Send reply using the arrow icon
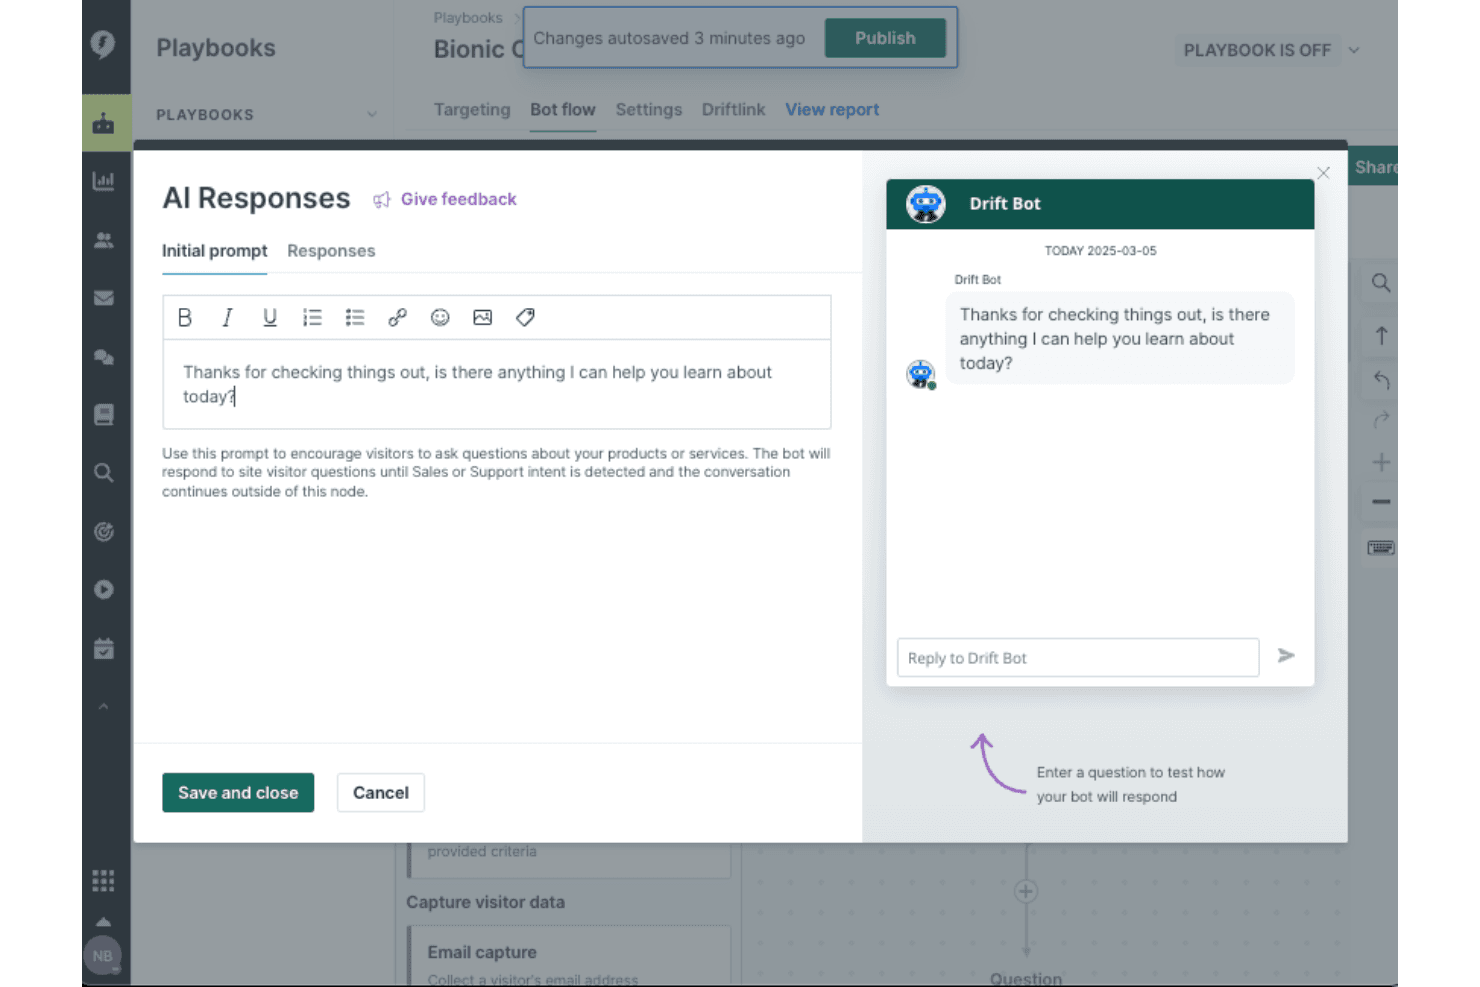1480x987 pixels. point(1286,656)
